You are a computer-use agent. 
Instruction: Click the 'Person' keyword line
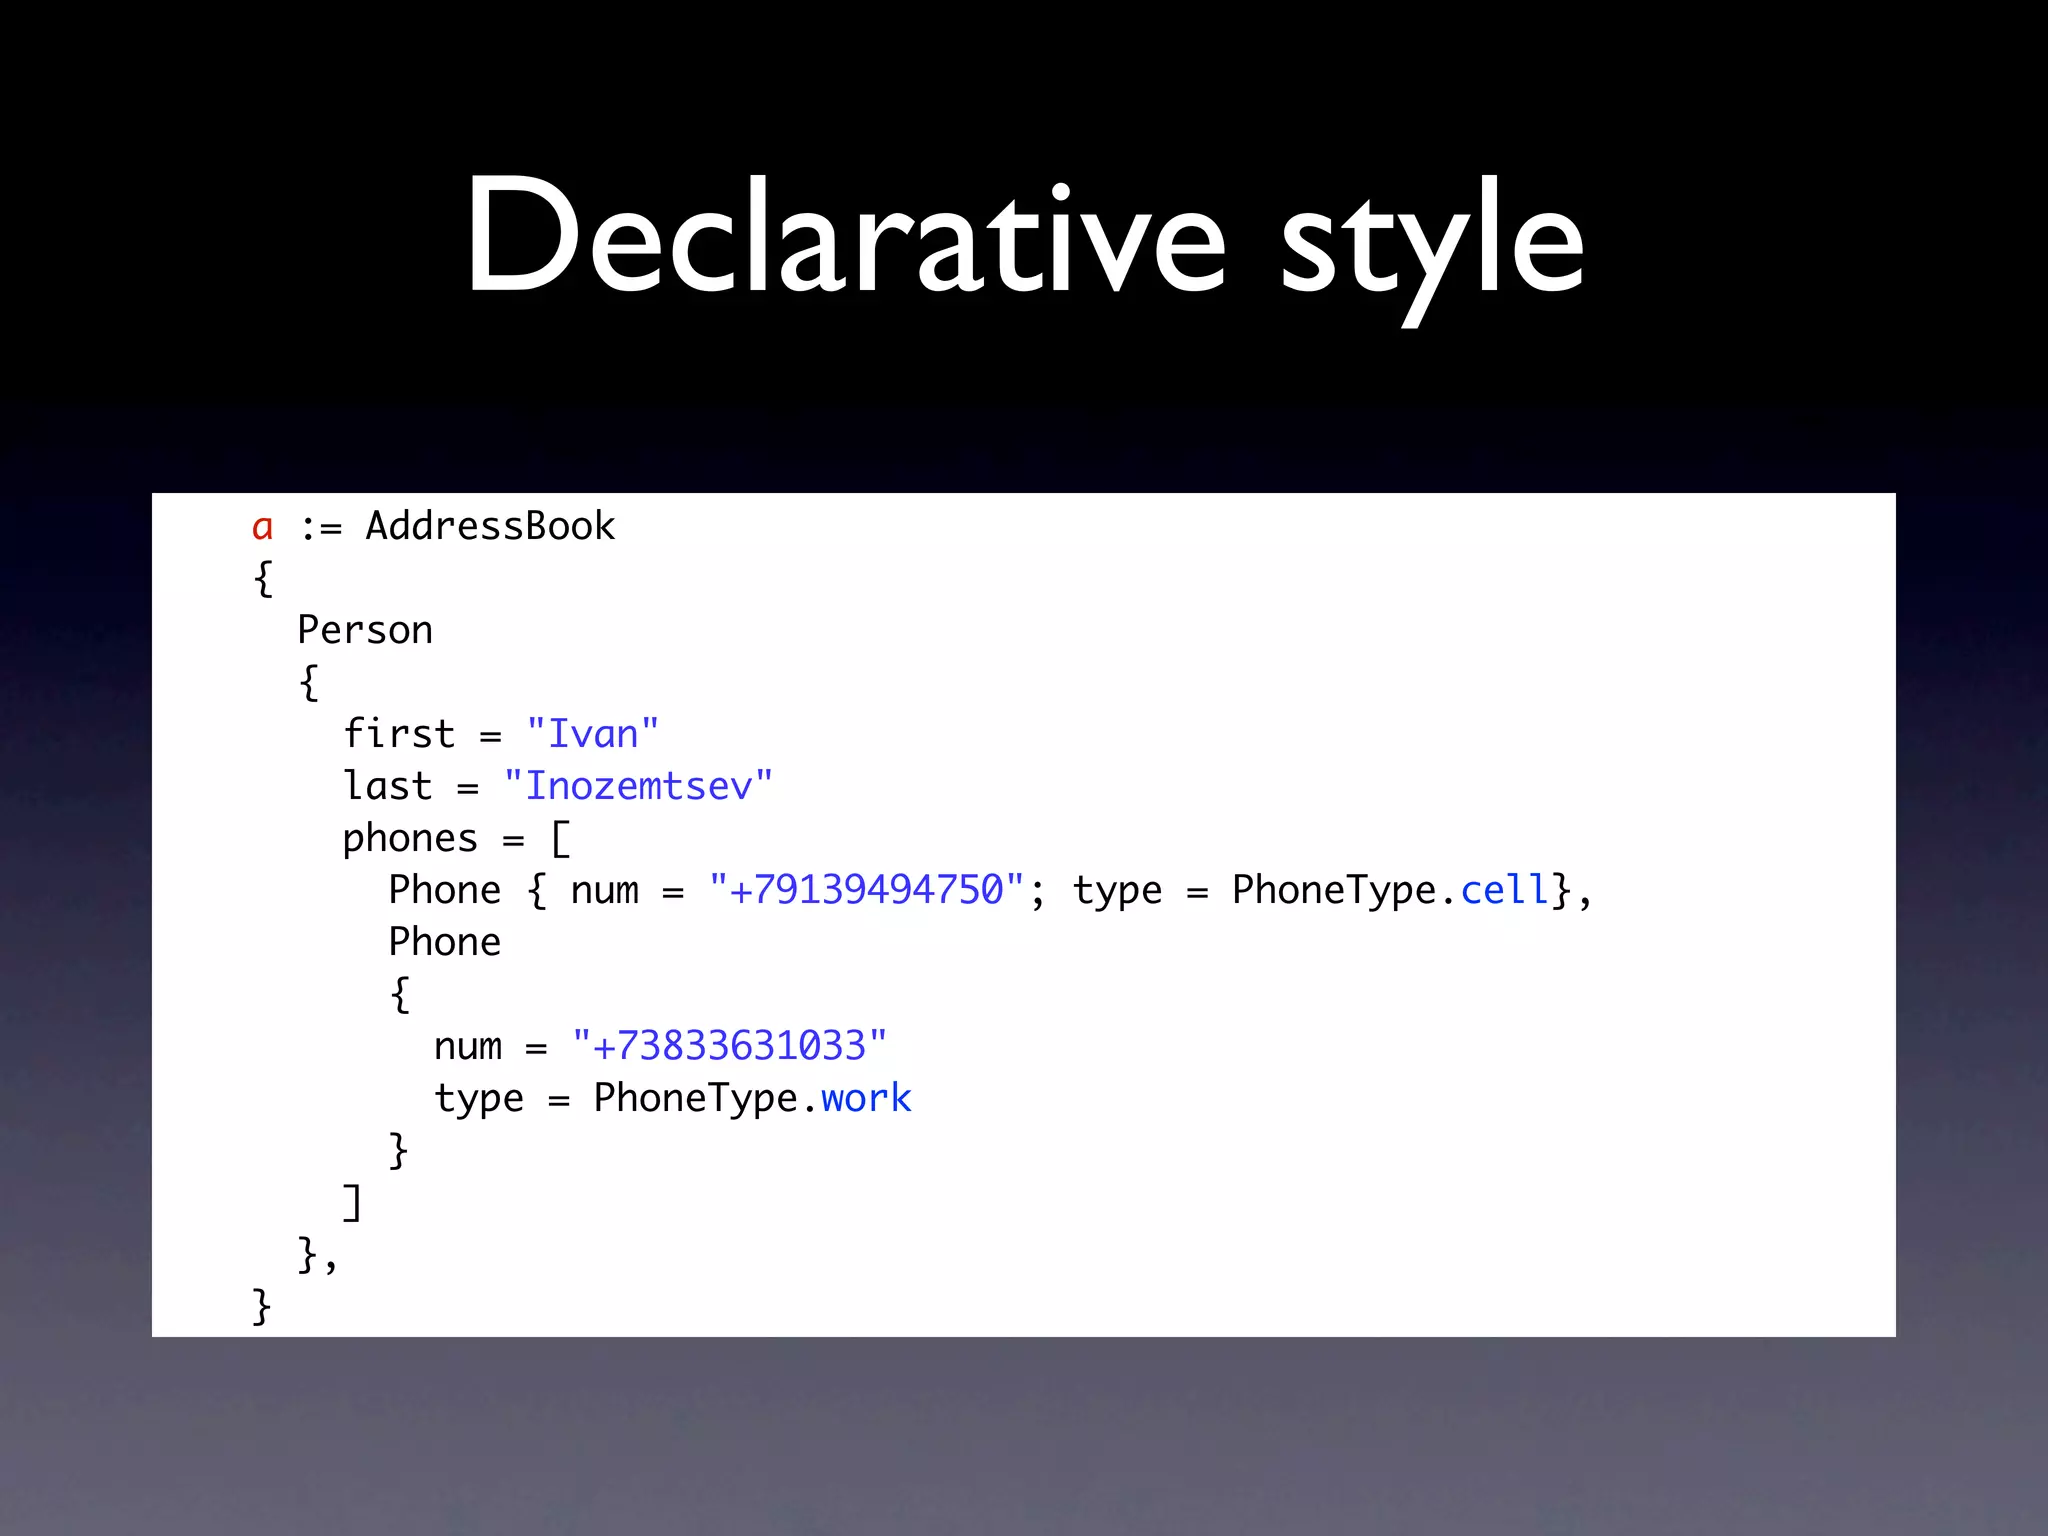[365, 630]
